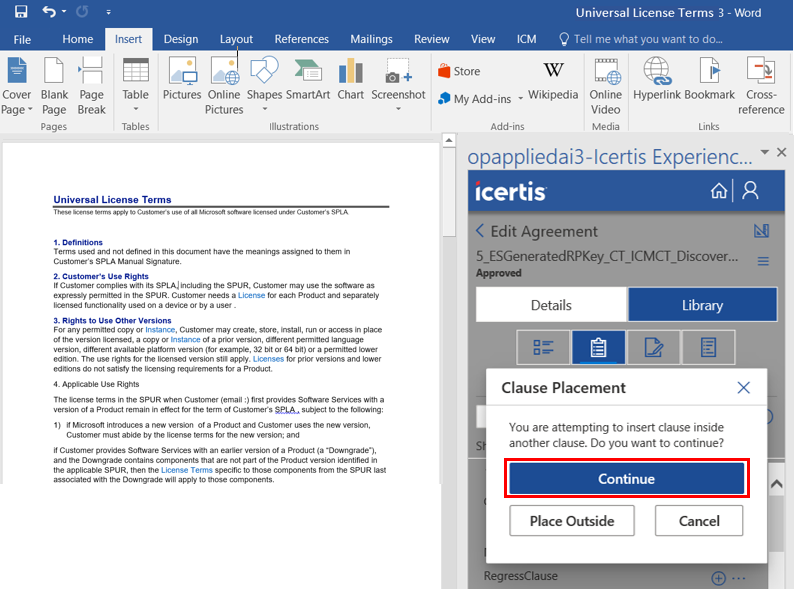Viewport: 794px width, 589px height.
Task: Open the Undo history dropdown arrow
Action: (64, 11)
